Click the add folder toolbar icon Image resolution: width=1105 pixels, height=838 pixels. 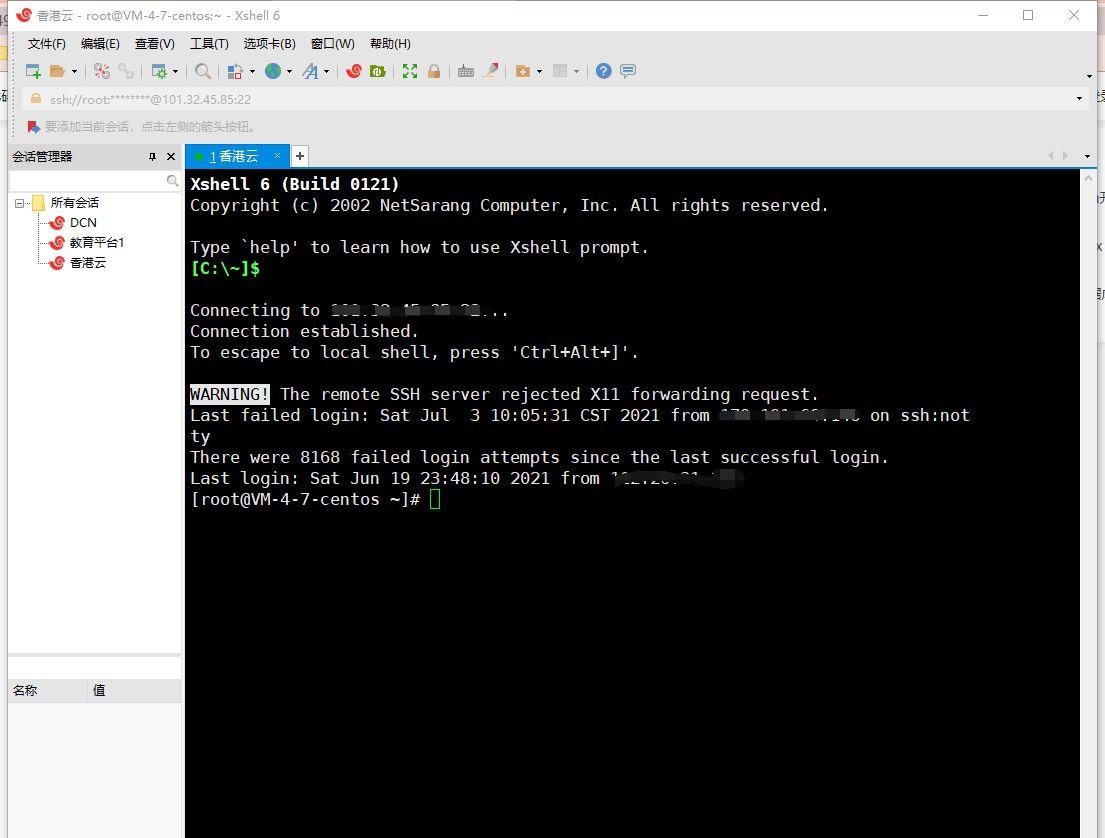523,71
